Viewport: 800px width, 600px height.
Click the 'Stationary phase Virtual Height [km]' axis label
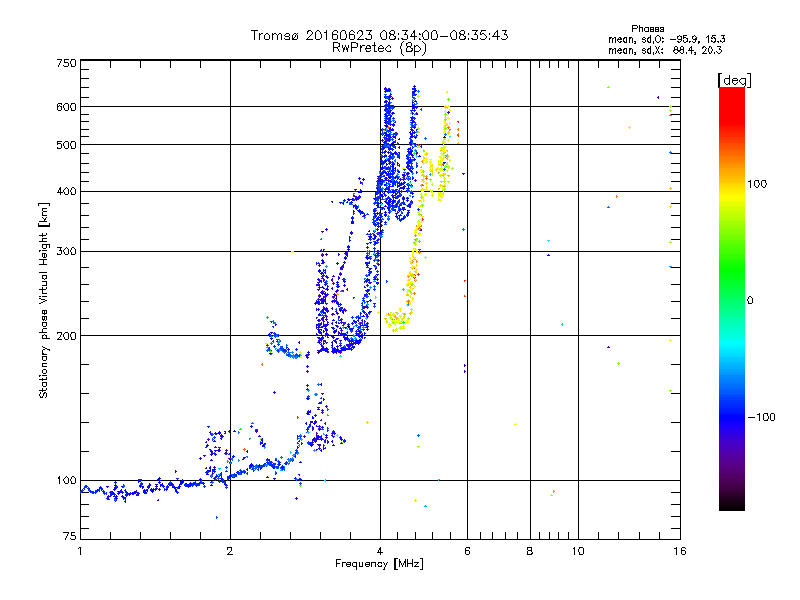(x=43, y=300)
